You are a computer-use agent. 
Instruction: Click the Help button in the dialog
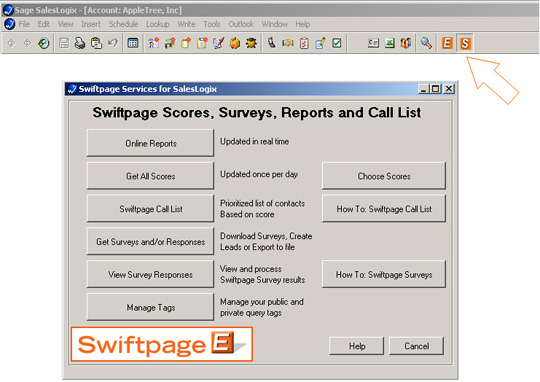pyautogui.click(x=356, y=346)
